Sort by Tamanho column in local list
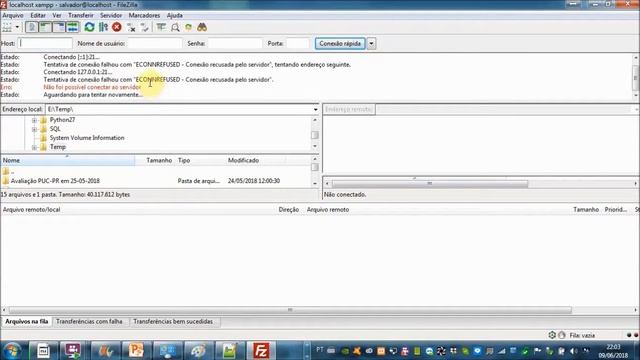 click(x=155, y=160)
